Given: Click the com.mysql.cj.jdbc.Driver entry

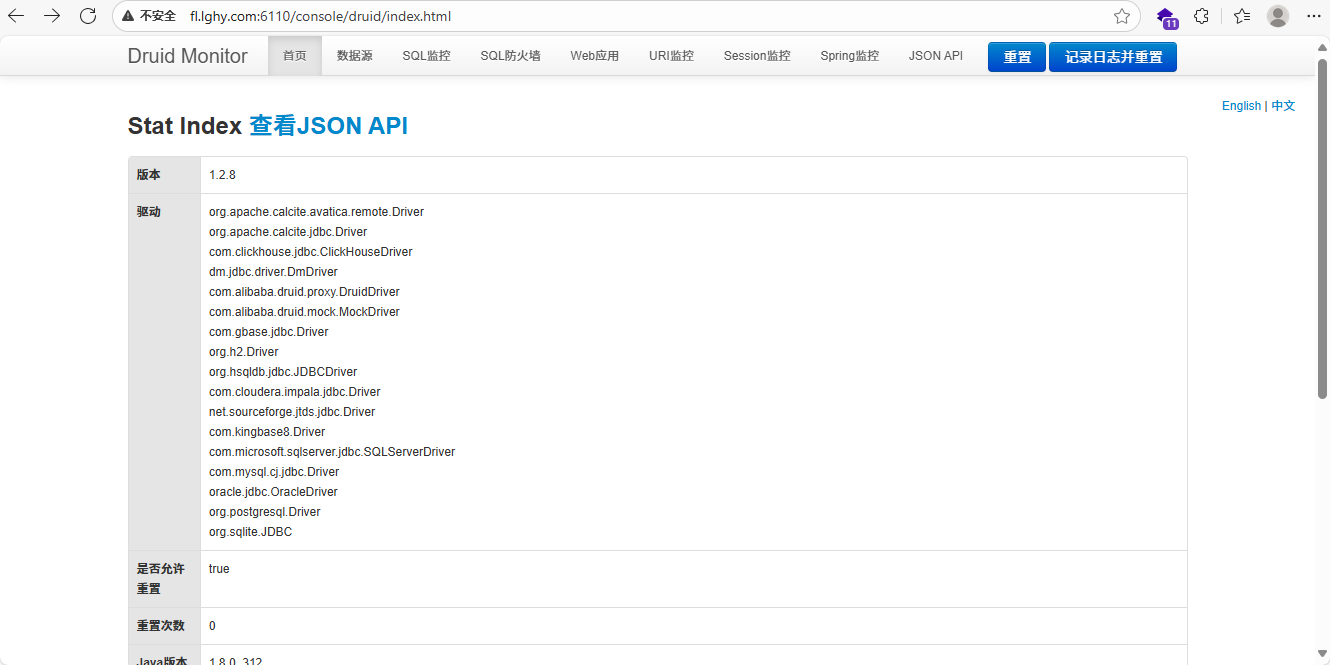Looking at the screenshot, I should pos(274,472).
